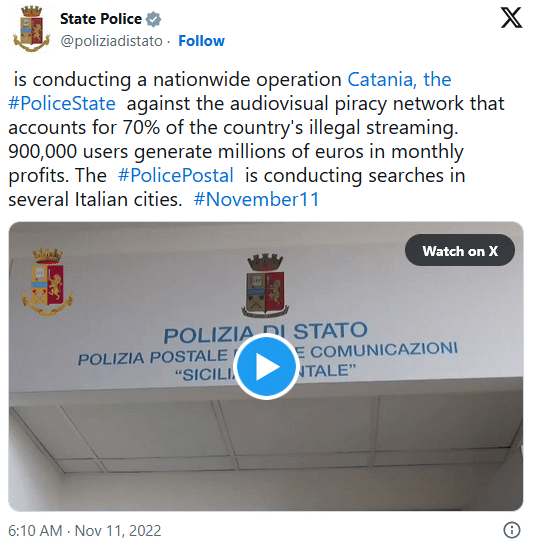Image resolution: width=535 pixels, height=548 pixels.
Task: Open the @poliziadistato handle
Action: pyautogui.click(x=111, y=41)
